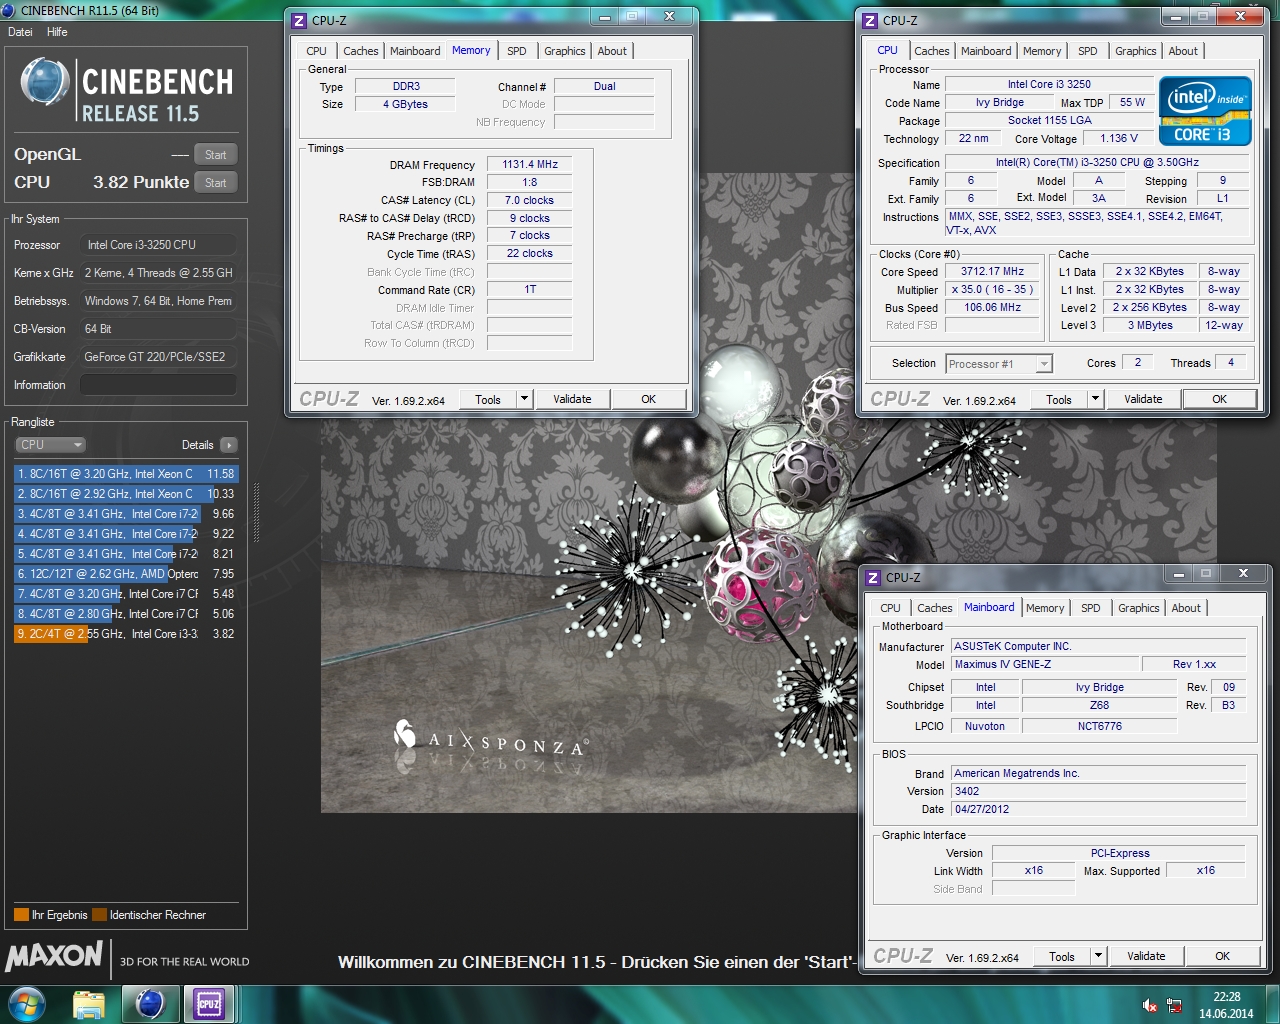Select ranking row 5 with score 8.21
Image resolution: width=1280 pixels, height=1024 pixels.
coord(126,554)
